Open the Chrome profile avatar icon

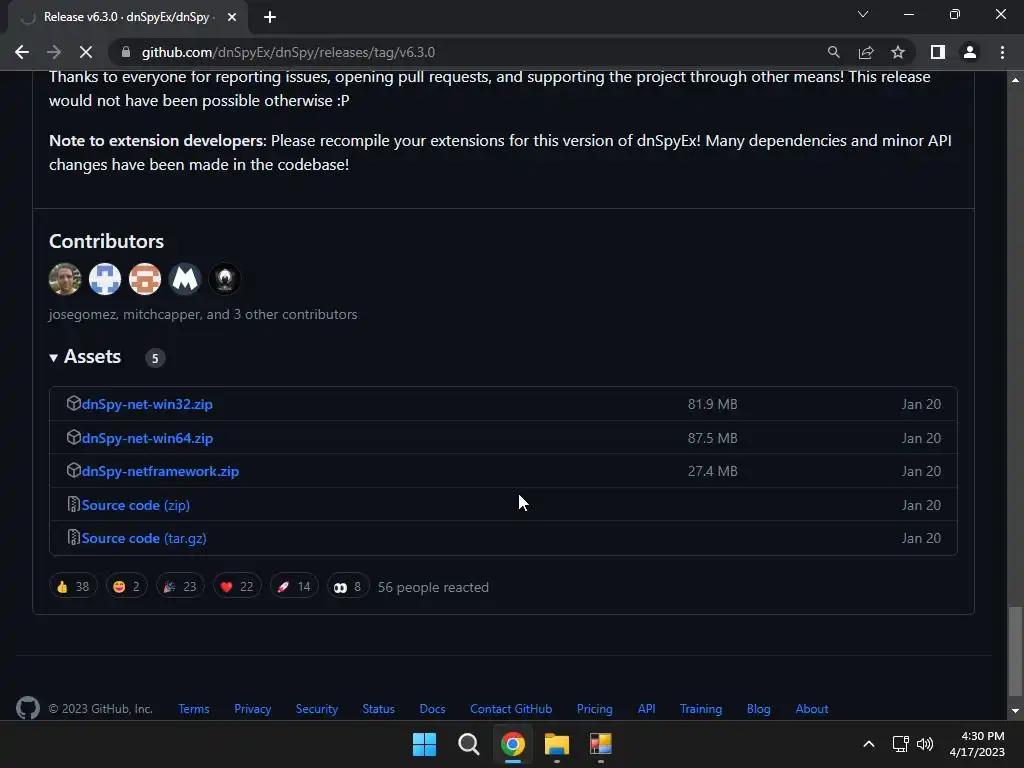[970, 52]
